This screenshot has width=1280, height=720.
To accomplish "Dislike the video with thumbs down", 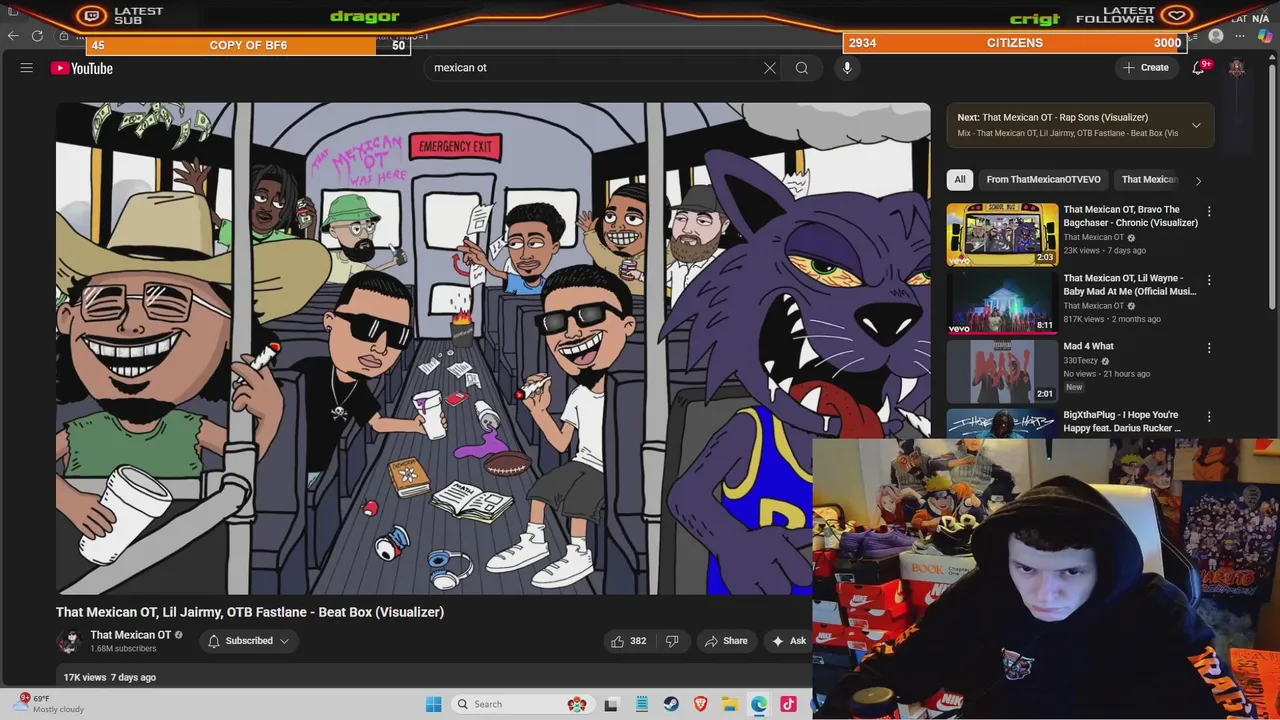I will point(672,641).
